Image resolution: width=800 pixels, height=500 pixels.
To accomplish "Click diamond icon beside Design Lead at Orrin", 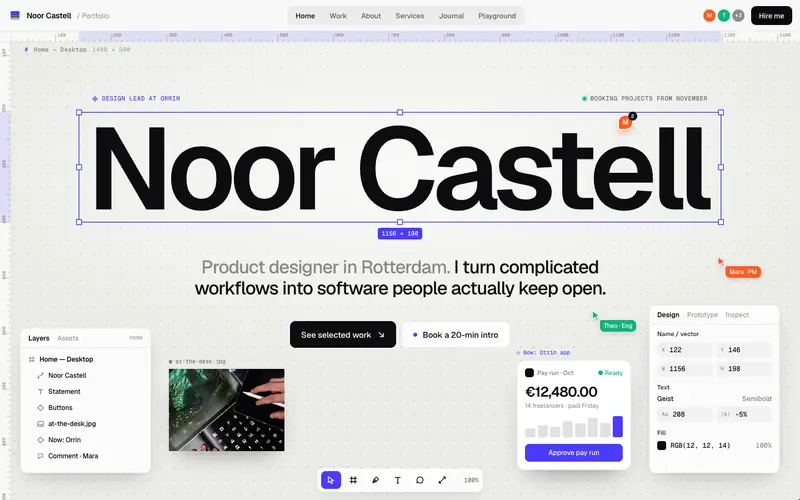I will point(95,98).
